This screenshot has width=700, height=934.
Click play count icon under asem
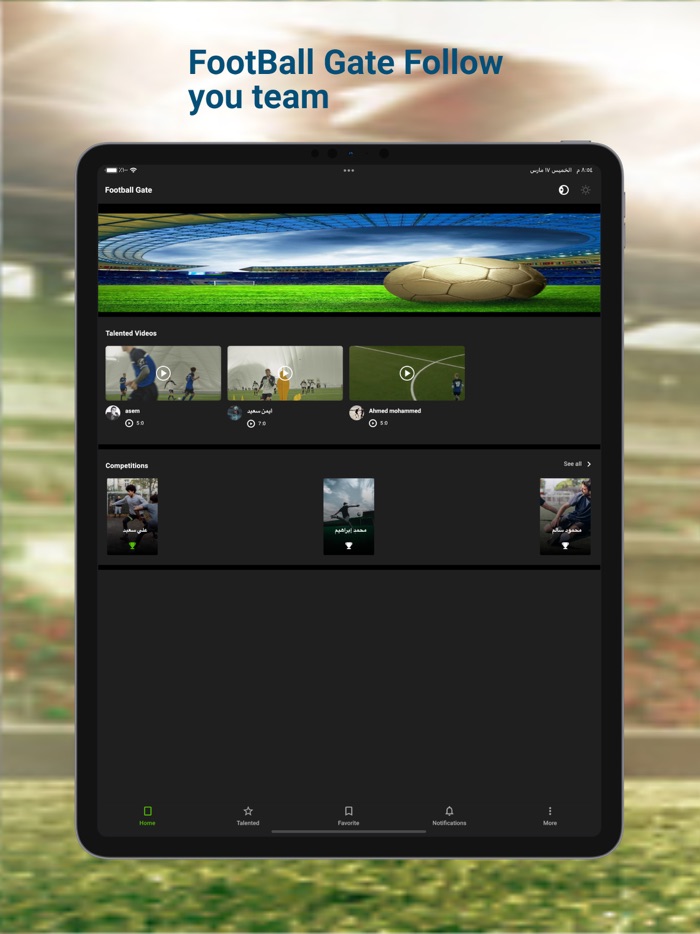[129, 424]
